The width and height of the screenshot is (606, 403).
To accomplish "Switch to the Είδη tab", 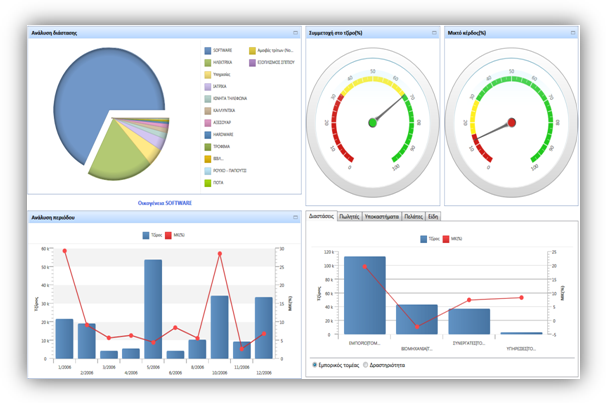I will click(x=433, y=216).
